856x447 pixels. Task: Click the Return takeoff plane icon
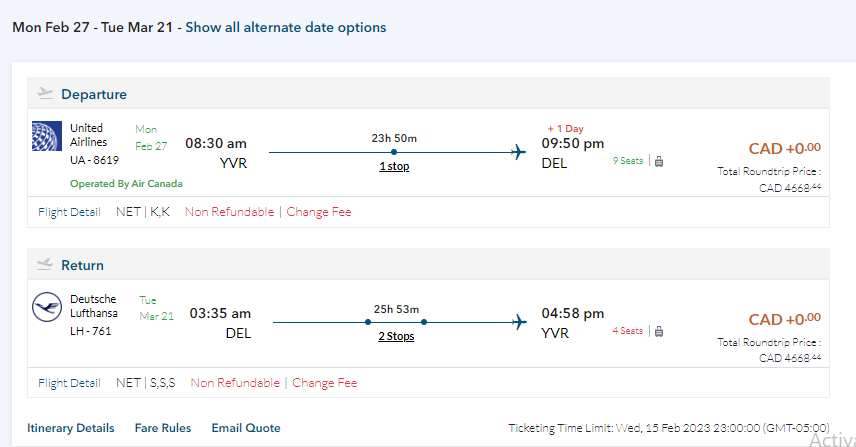(x=45, y=264)
